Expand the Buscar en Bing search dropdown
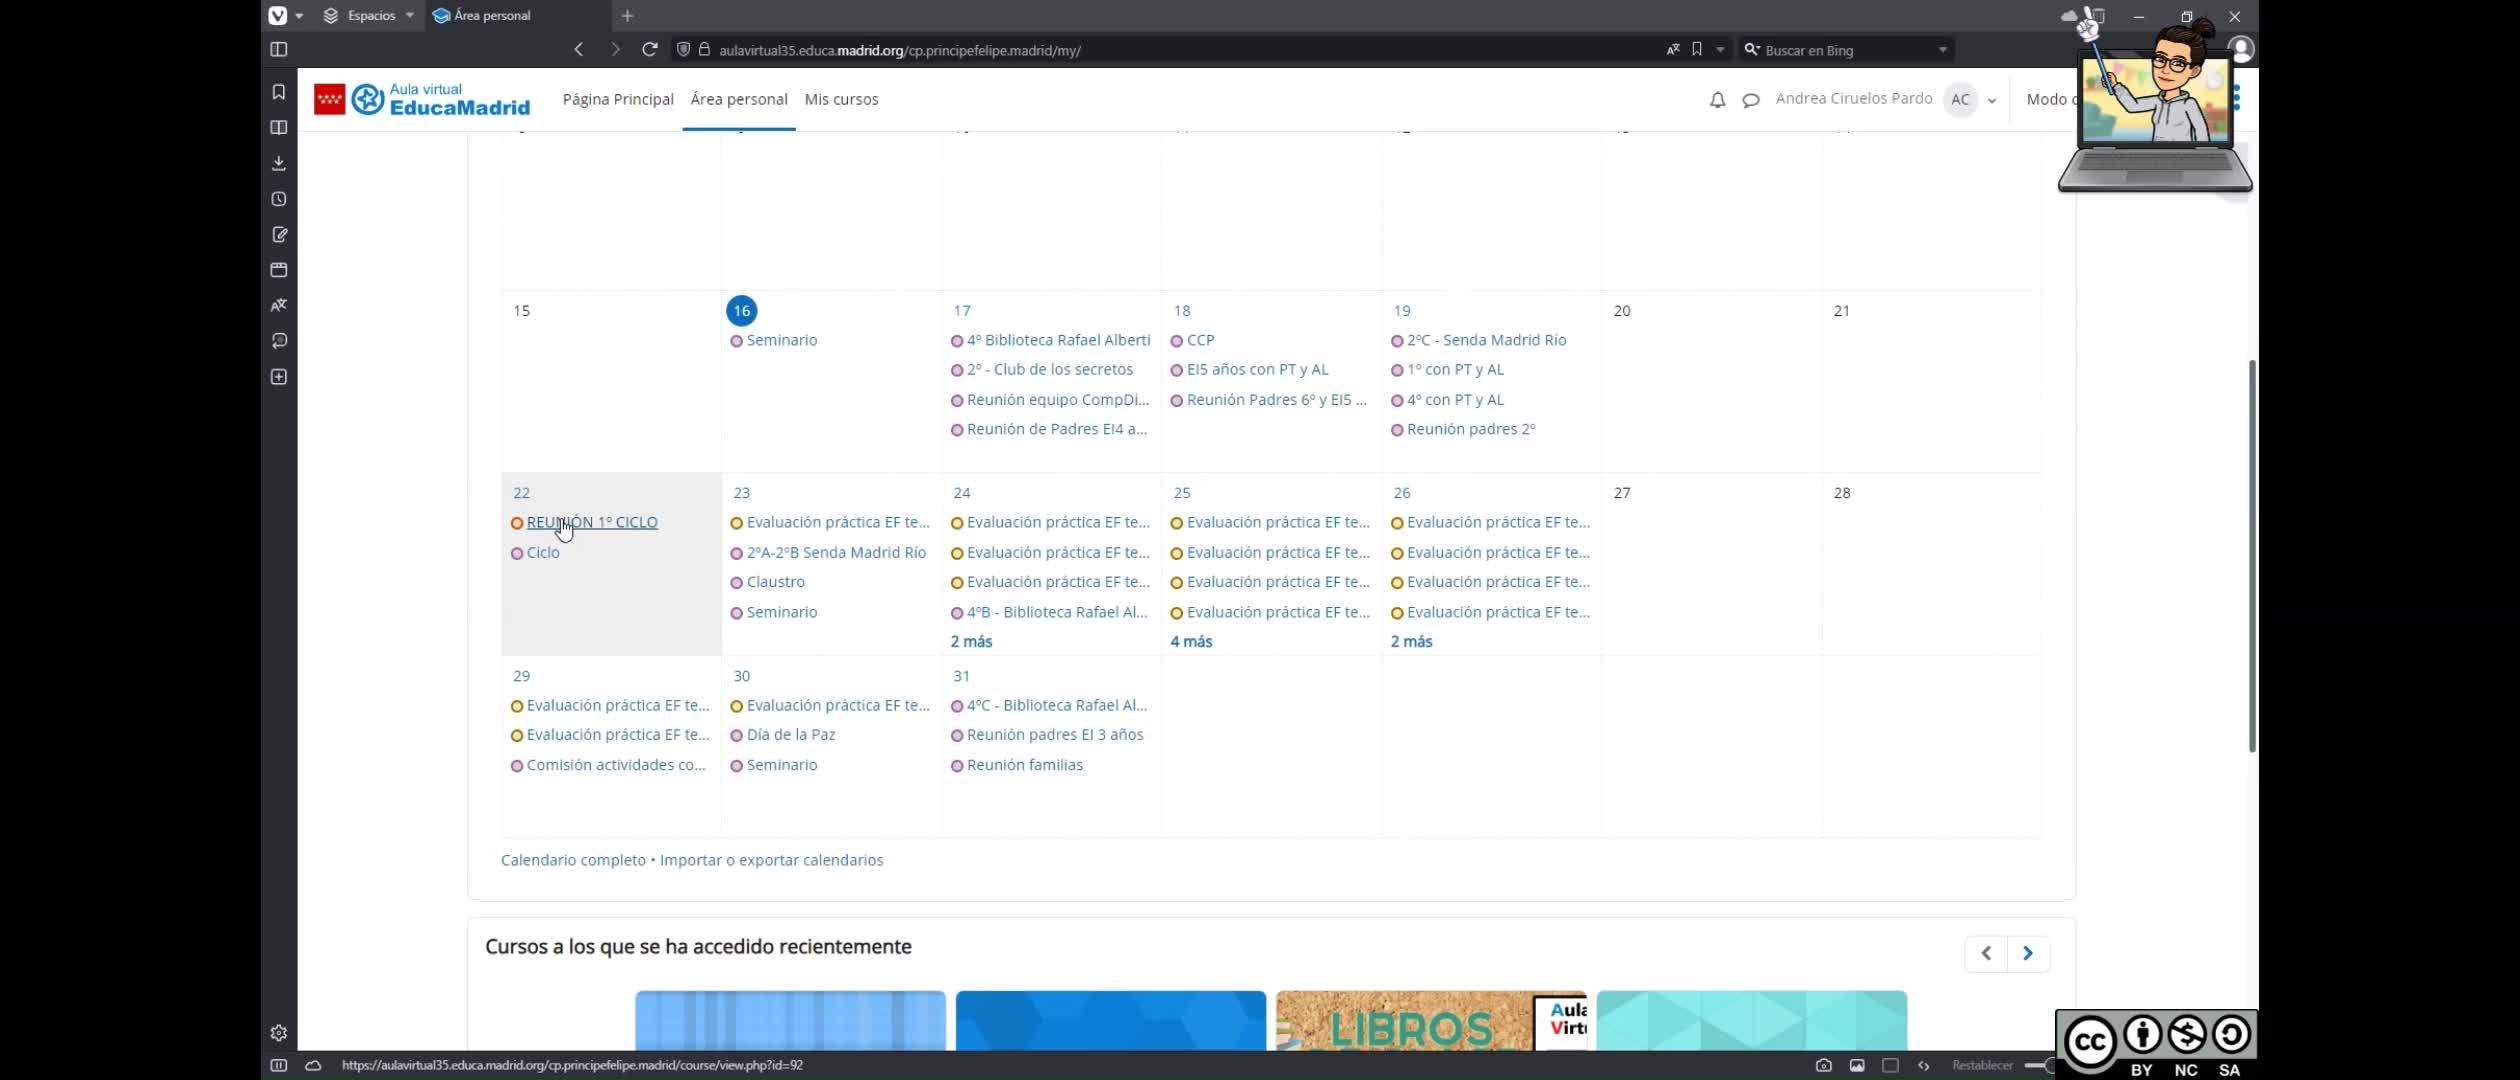The image size is (2520, 1080). 1942,49
